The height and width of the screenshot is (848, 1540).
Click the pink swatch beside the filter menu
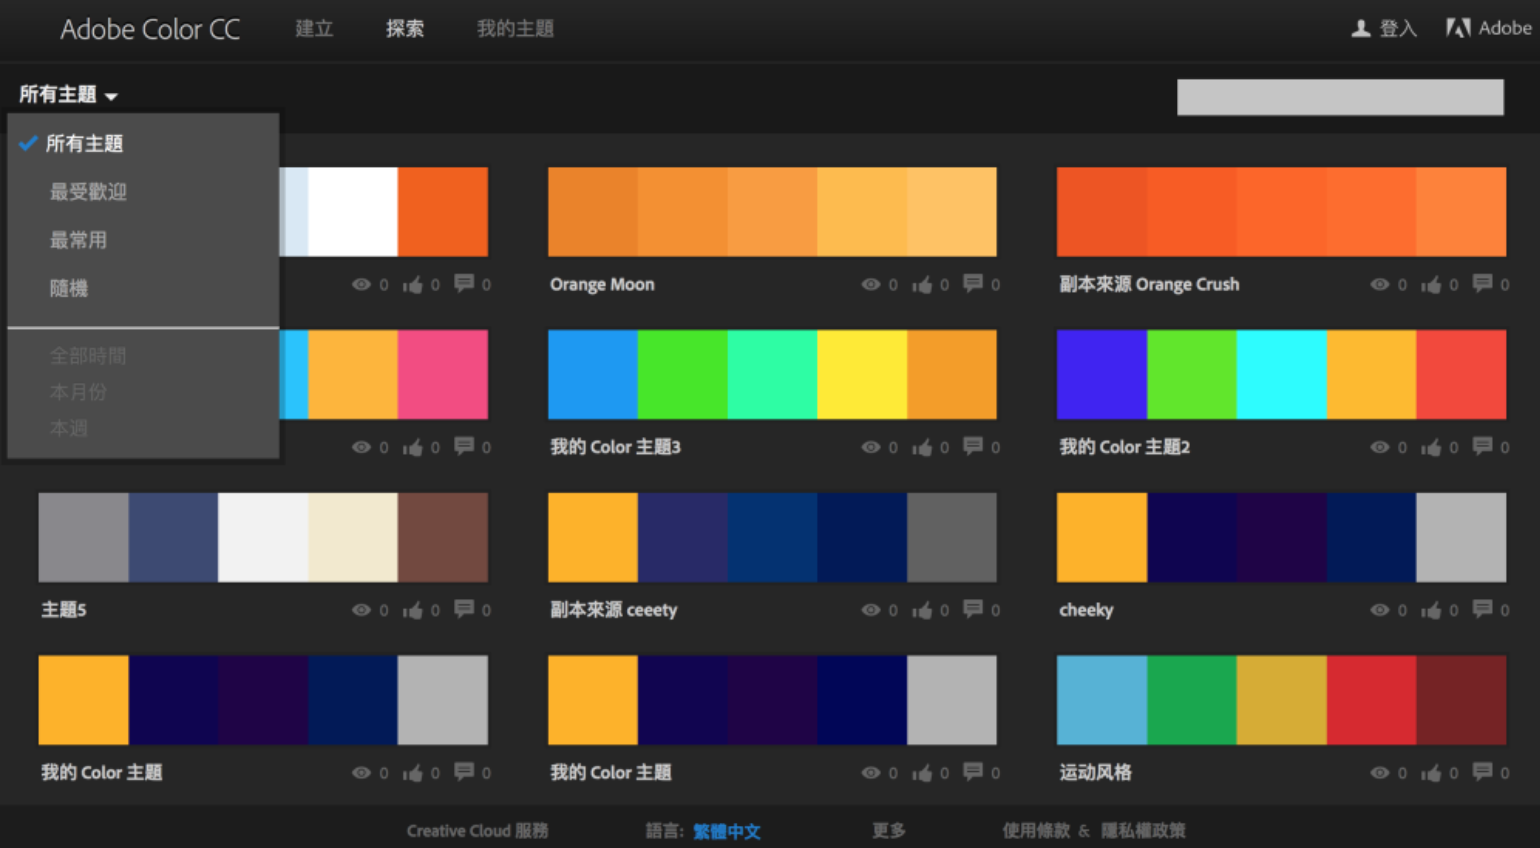coord(443,375)
